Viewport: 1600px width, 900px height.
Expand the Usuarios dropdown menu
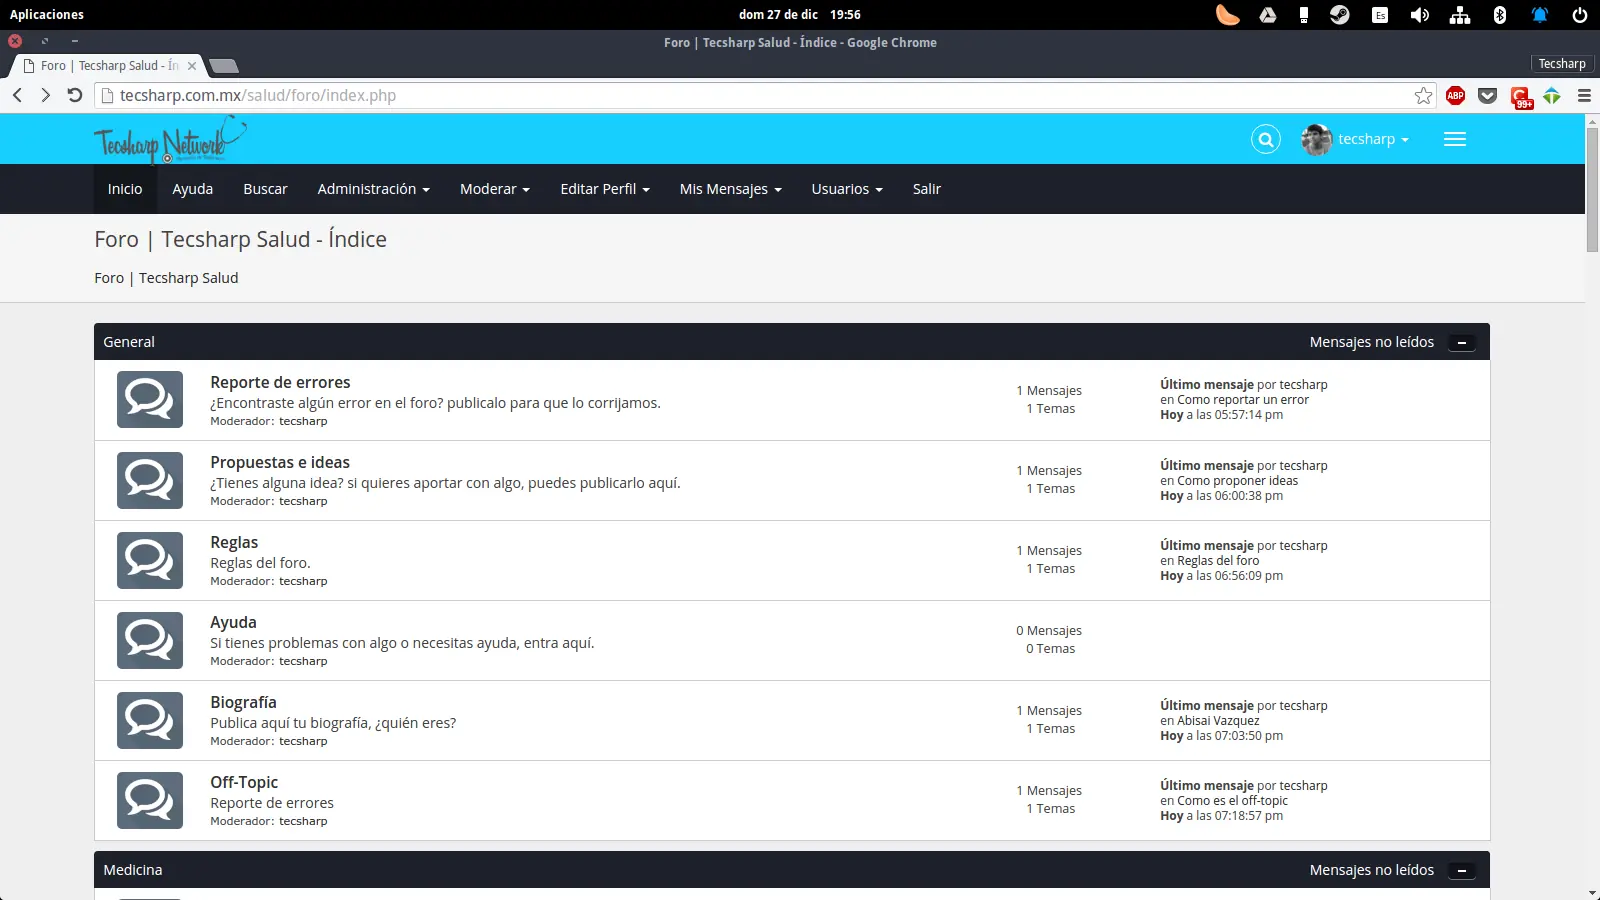coord(847,189)
